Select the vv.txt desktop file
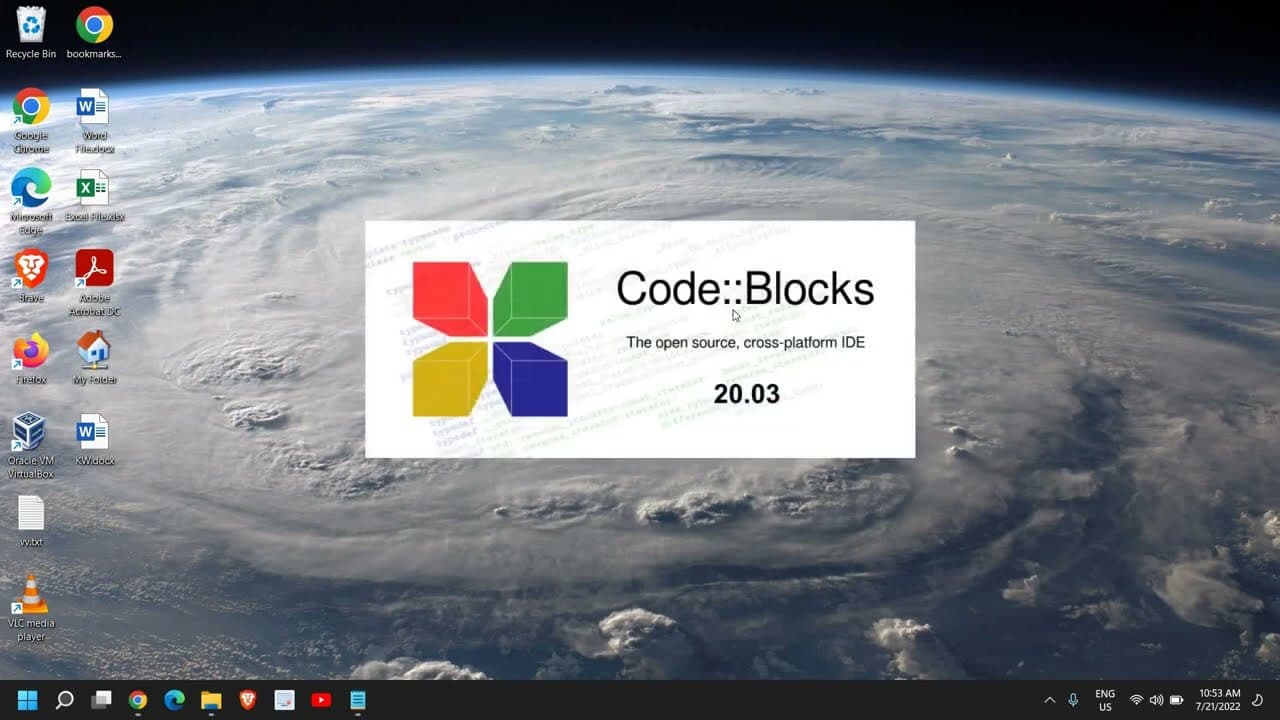 pos(31,521)
